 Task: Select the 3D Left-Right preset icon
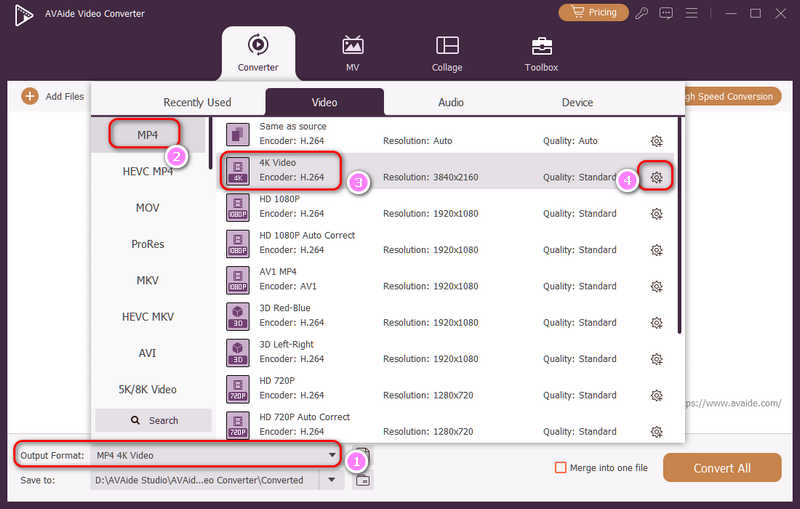pyautogui.click(x=238, y=353)
